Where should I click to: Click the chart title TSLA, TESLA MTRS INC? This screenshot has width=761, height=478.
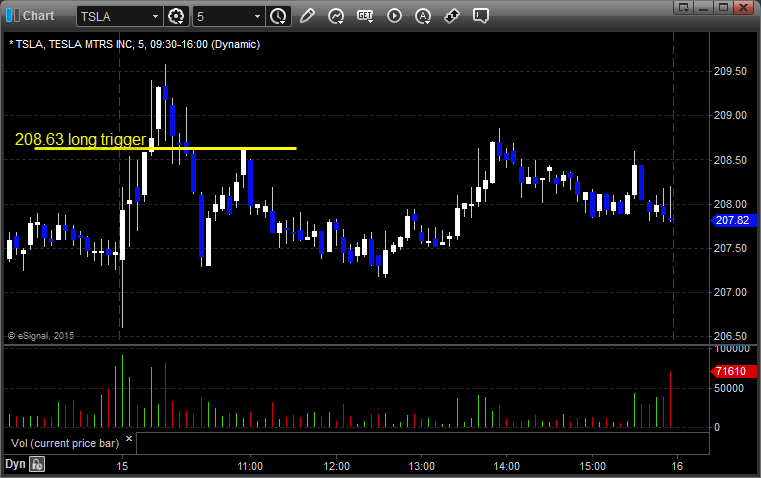134,45
